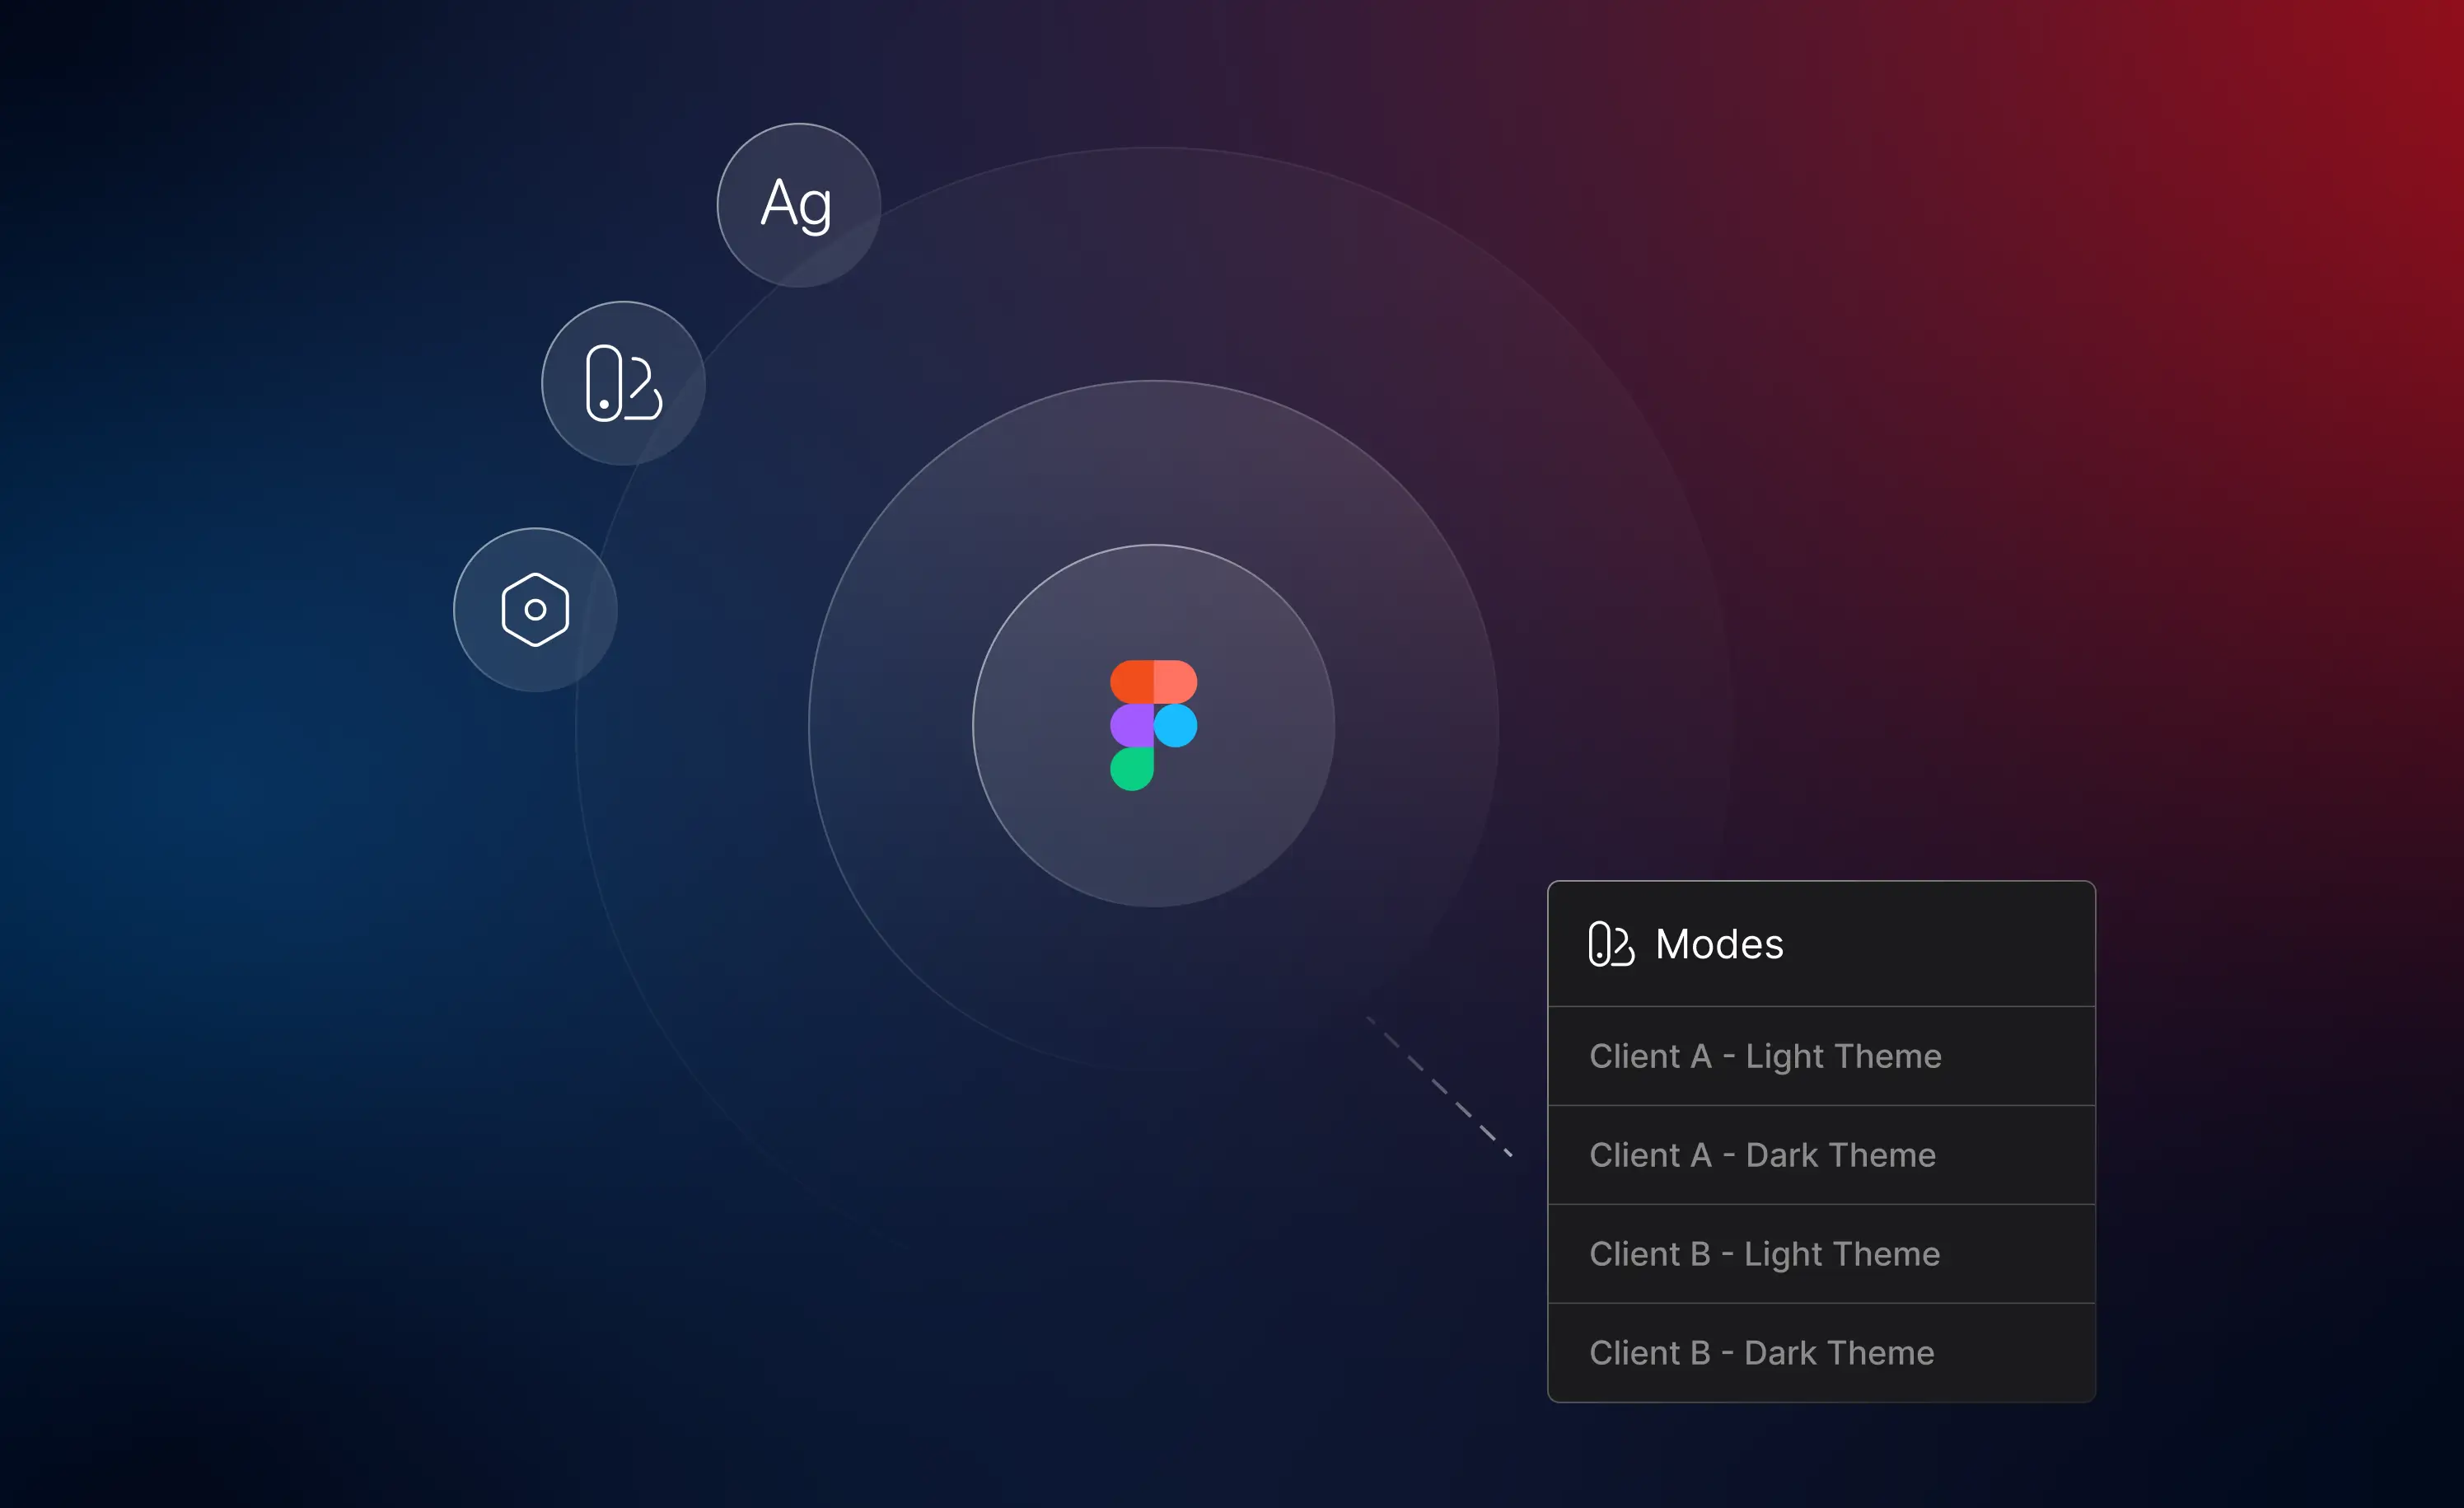This screenshot has height=1508, width=2464.
Task: Select Client A - Light Theme mode
Action: [1821, 1056]
